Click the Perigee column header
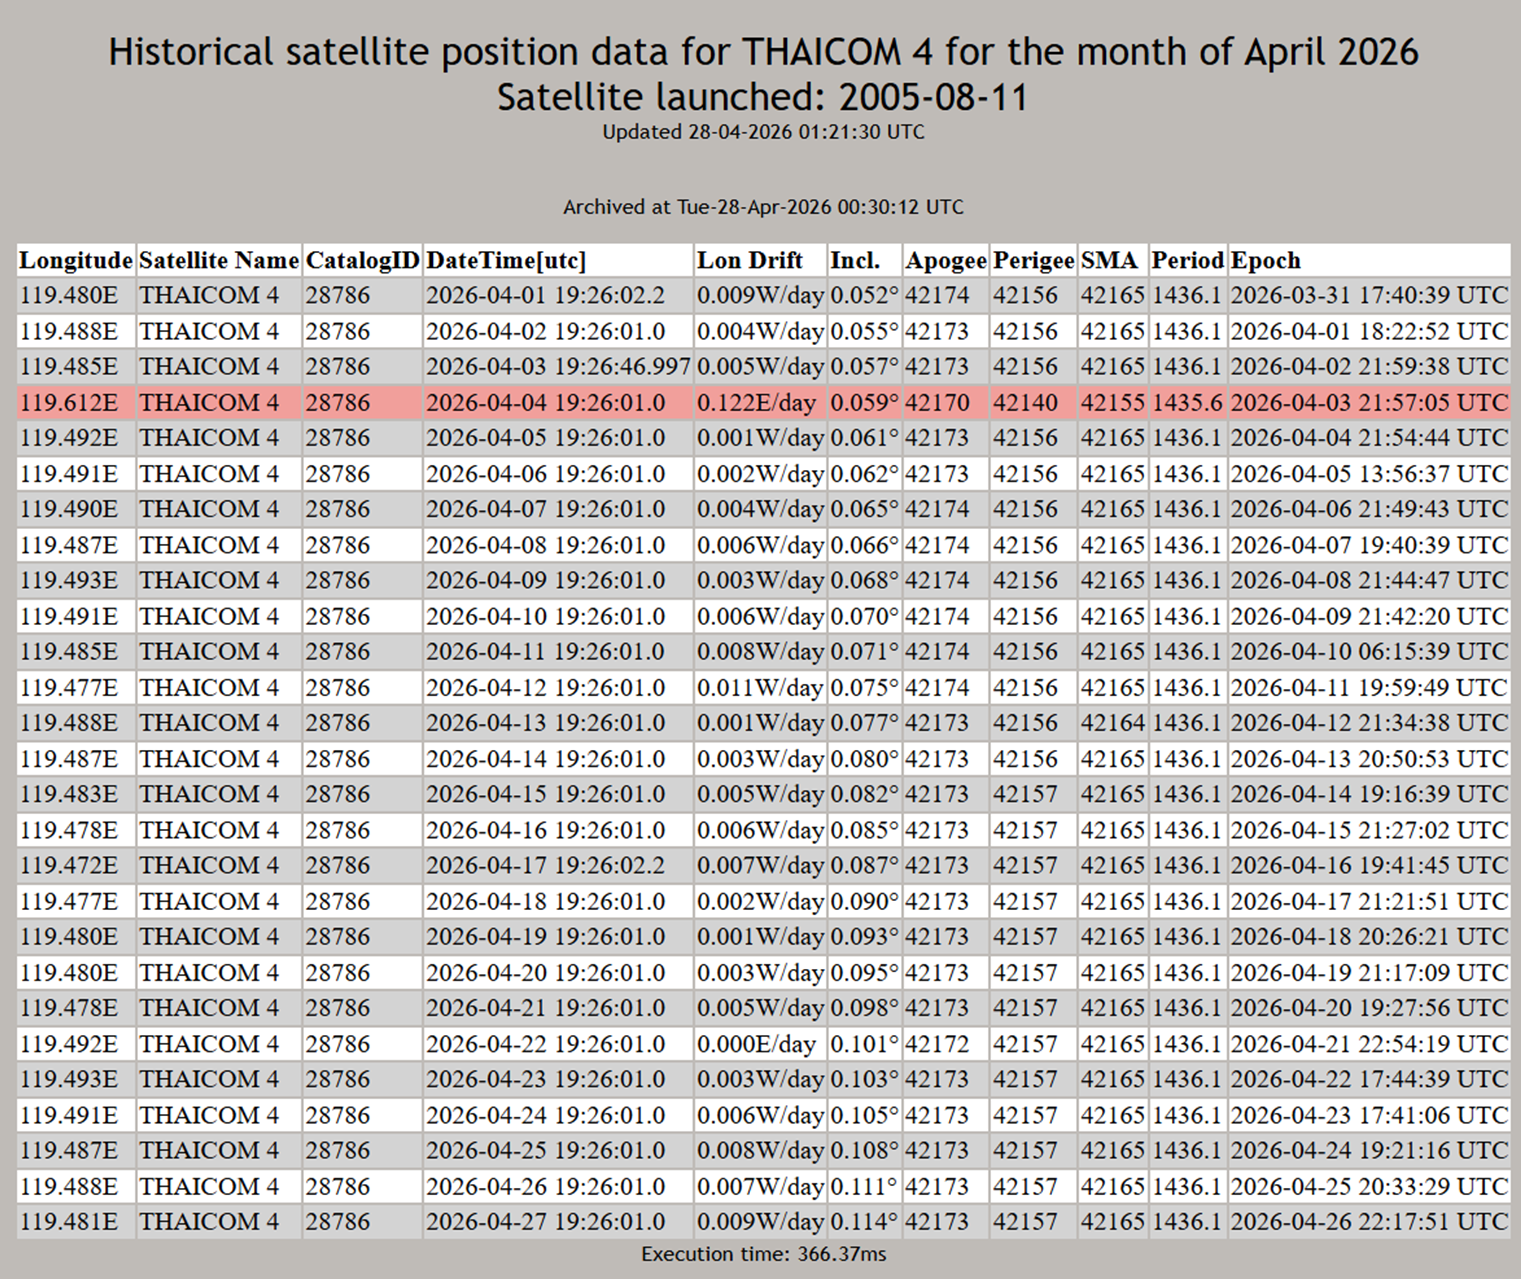Screen dimensions: 1521x1279 [1033, 261]
